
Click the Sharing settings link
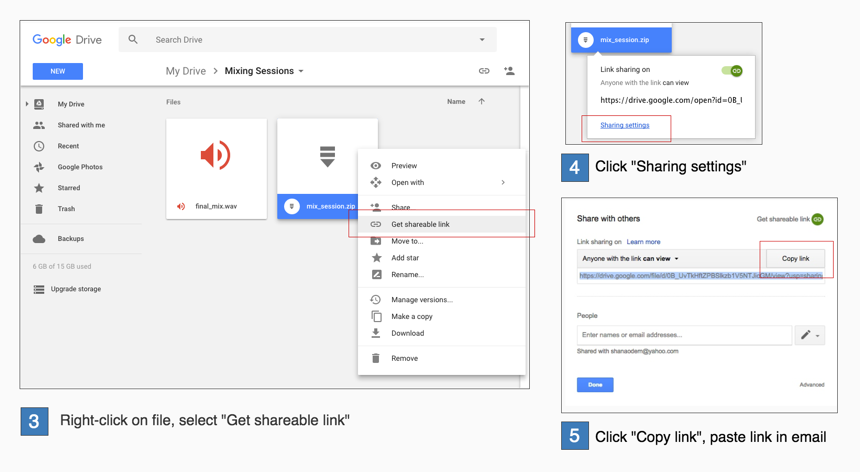coord(625,126)
